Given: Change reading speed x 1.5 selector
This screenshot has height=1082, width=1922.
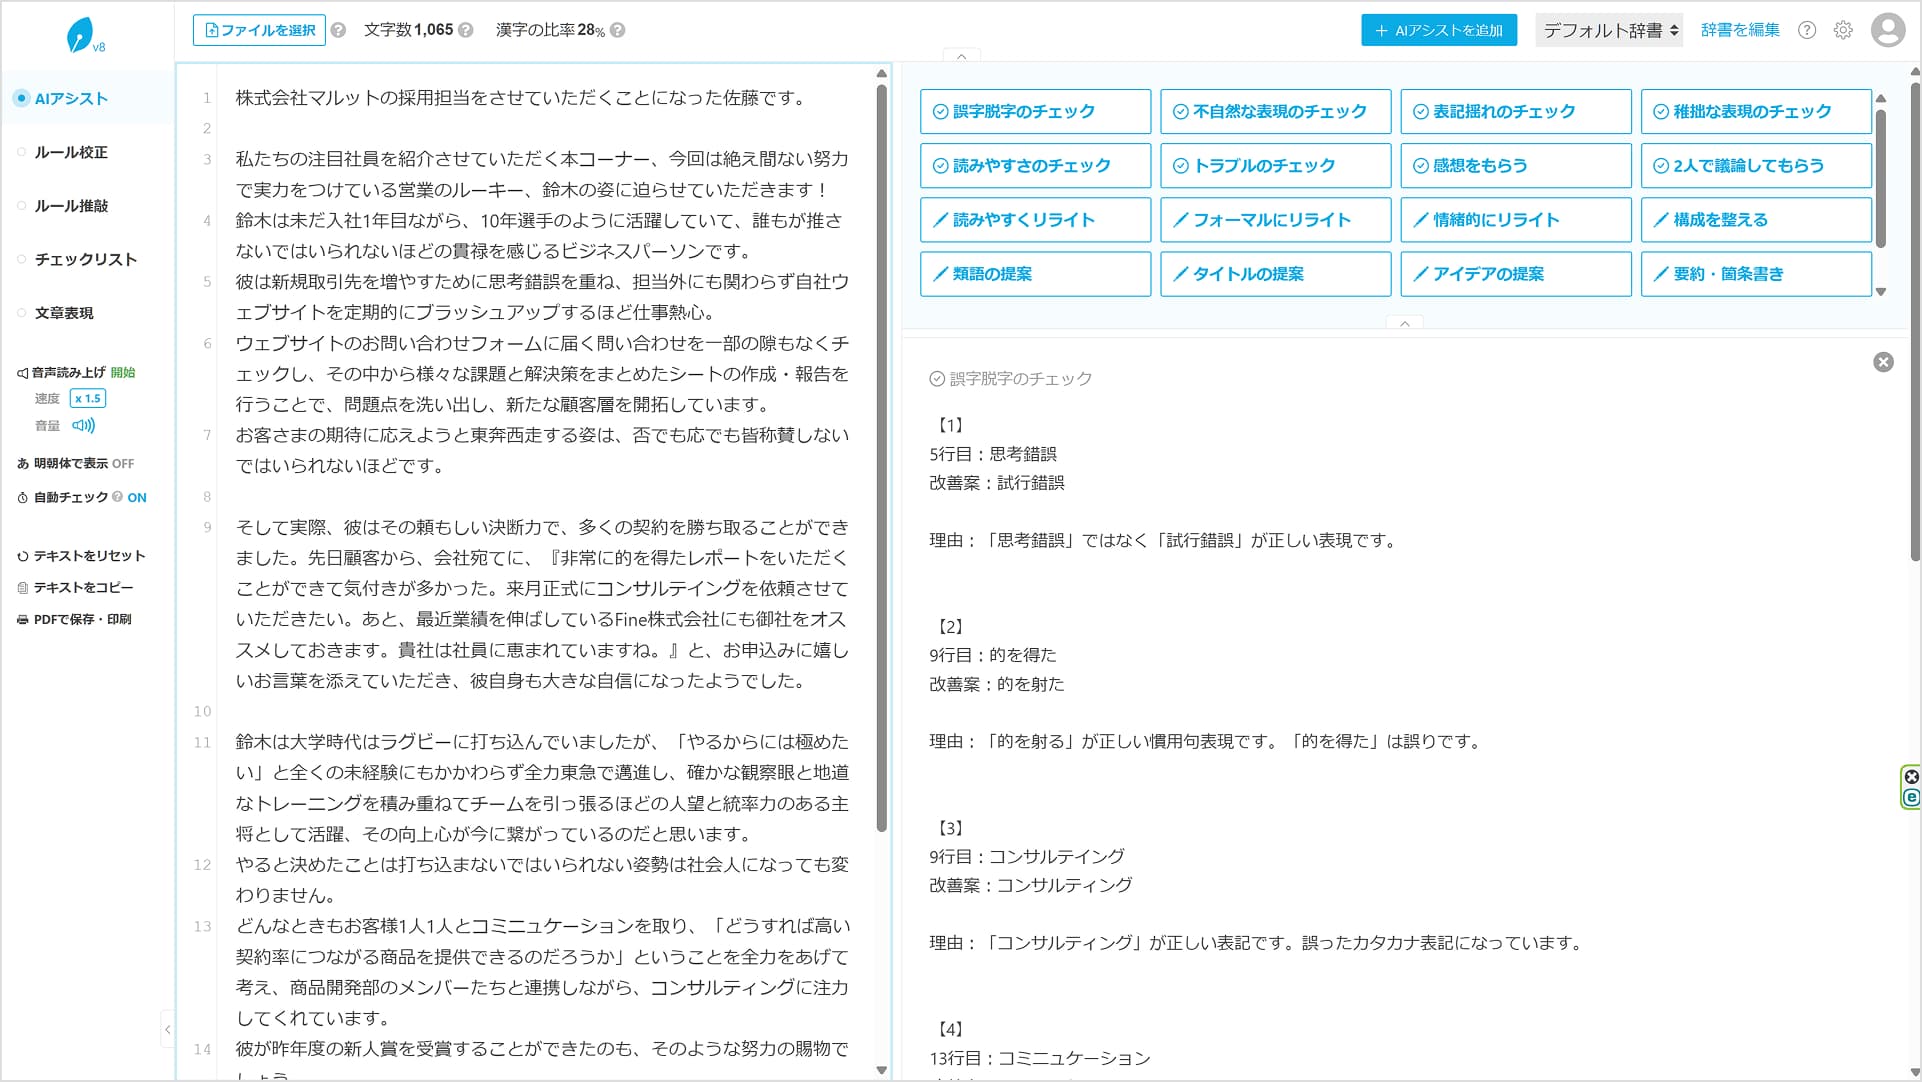Looking at the screenshot, I should (88, 398).
